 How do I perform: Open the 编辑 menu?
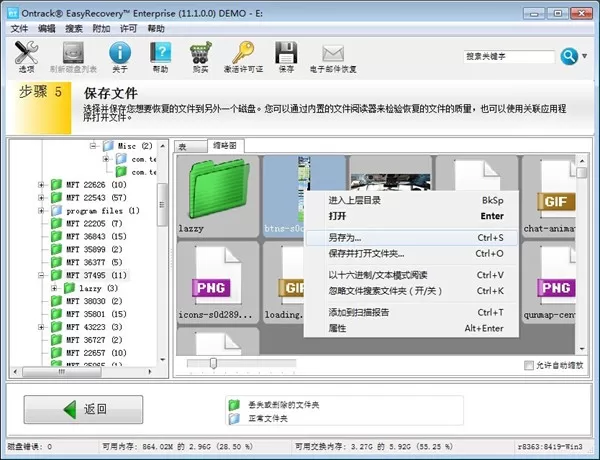(x=47, y=29)
